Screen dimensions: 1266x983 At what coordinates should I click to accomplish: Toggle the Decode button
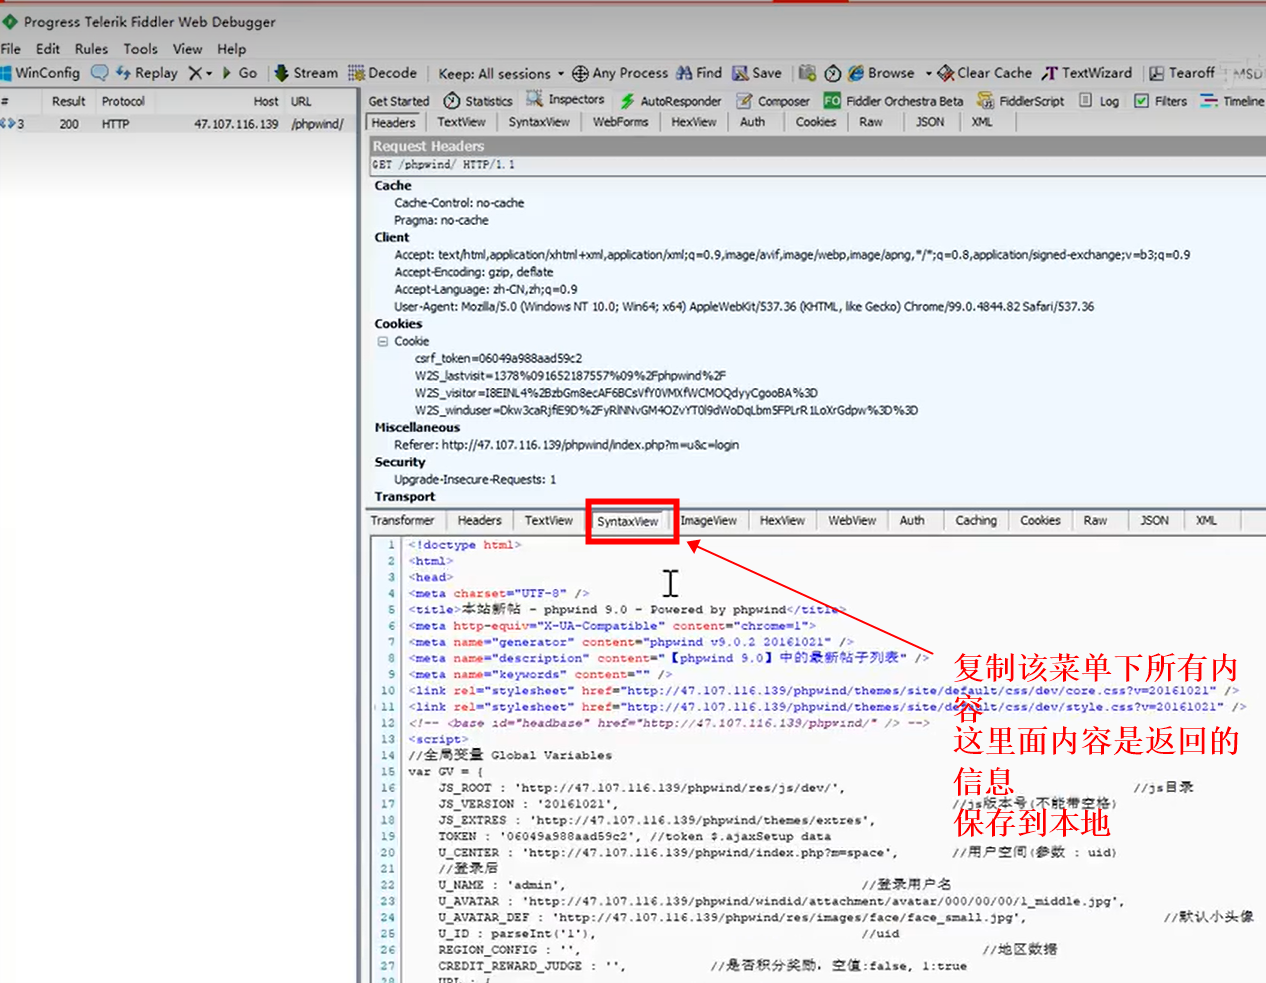coord(382,73)
